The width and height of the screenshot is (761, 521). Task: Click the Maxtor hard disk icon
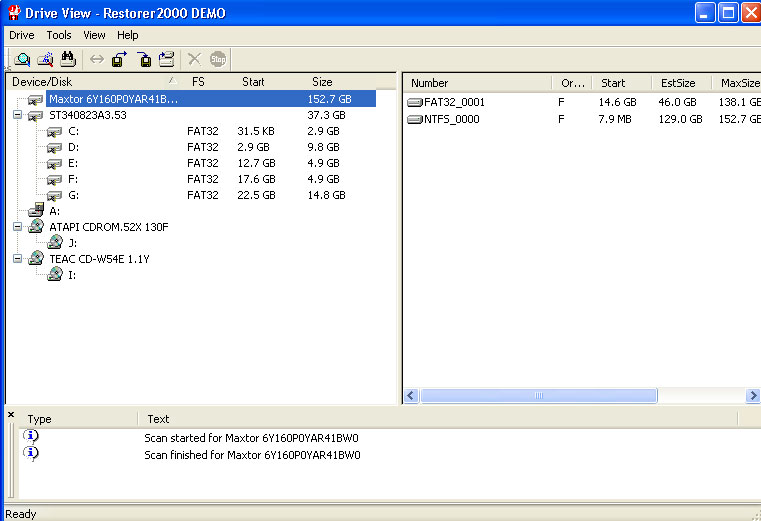click(x=35, y=100)
